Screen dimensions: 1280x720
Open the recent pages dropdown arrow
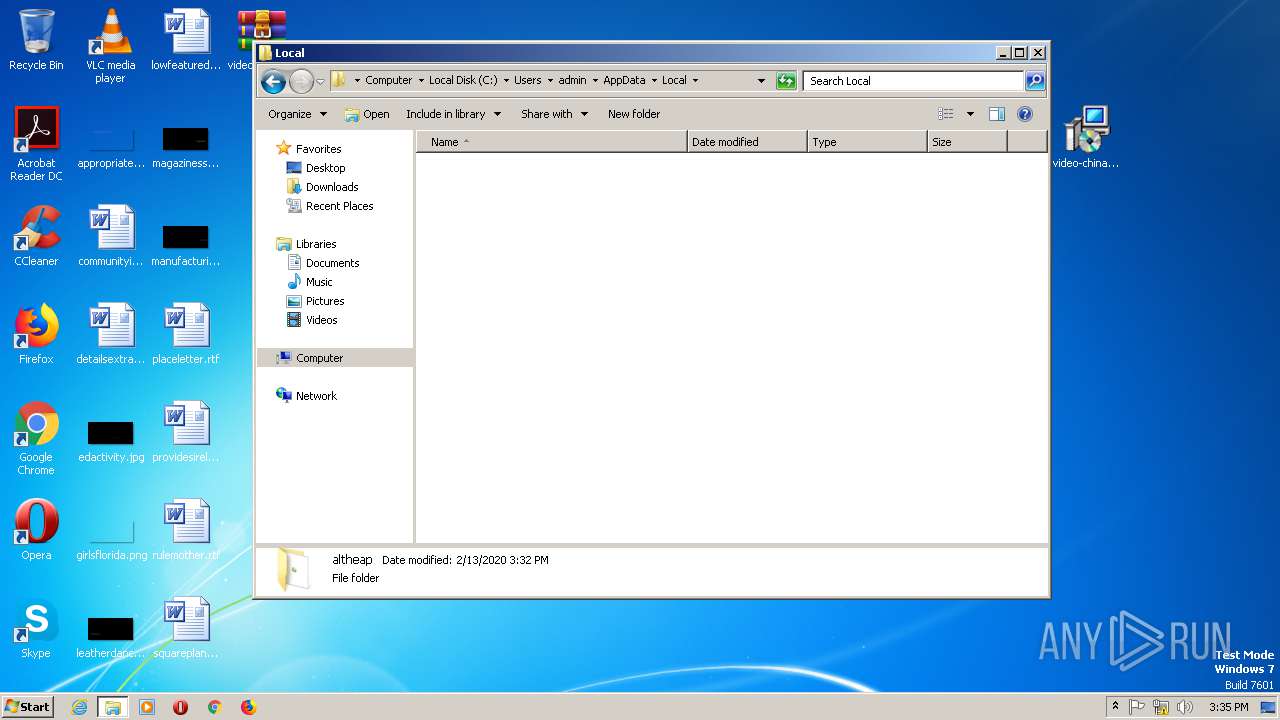point(320,81)
